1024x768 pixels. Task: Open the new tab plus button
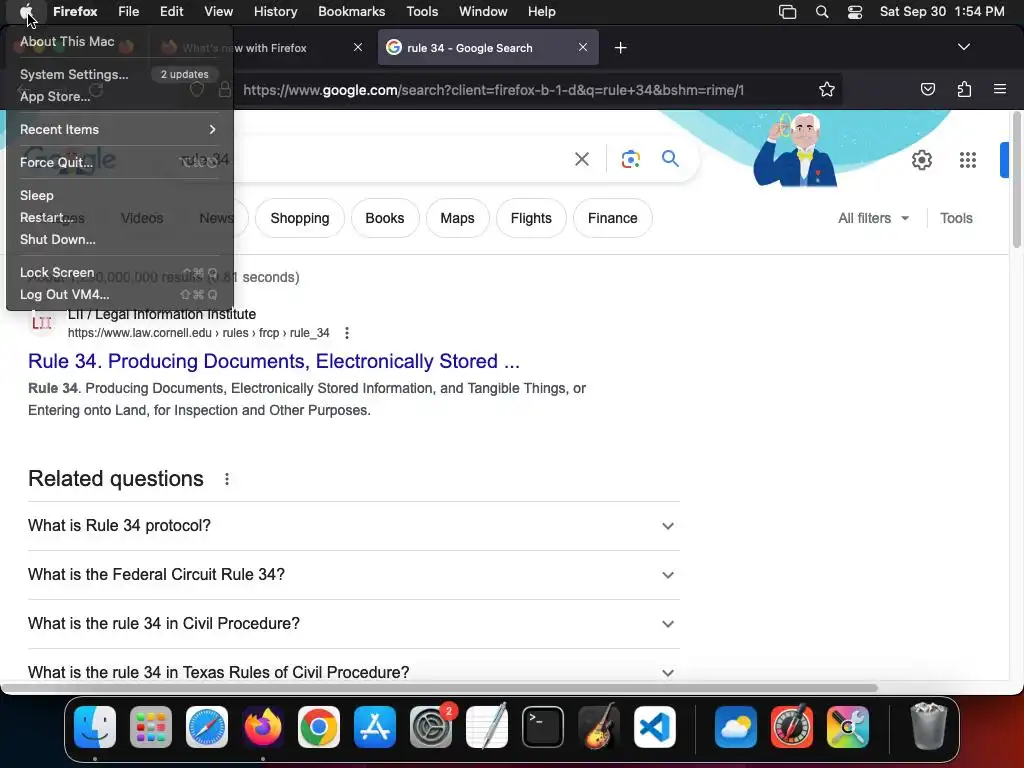pyautogui.click(x=620, y=48)
